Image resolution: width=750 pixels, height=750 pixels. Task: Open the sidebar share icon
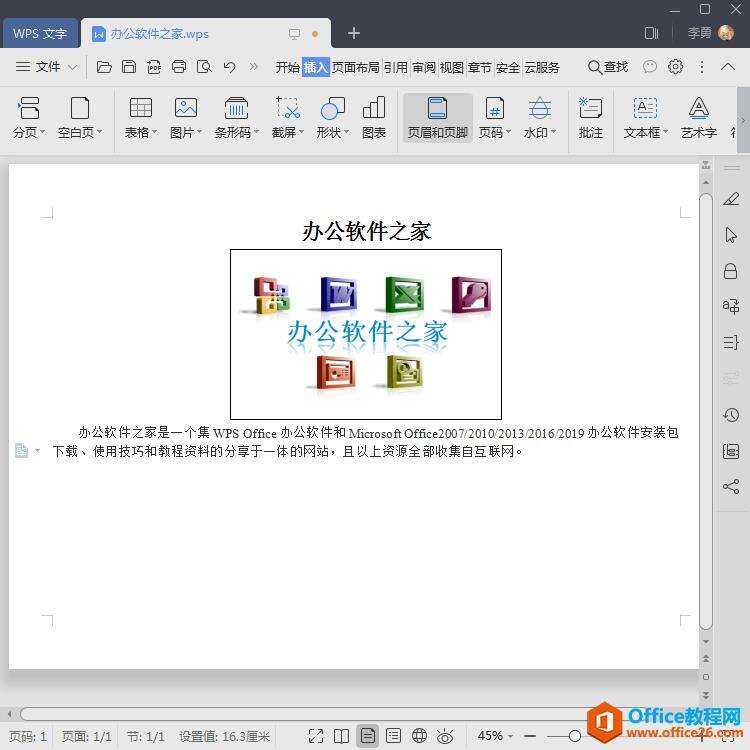tap(731, 486)
